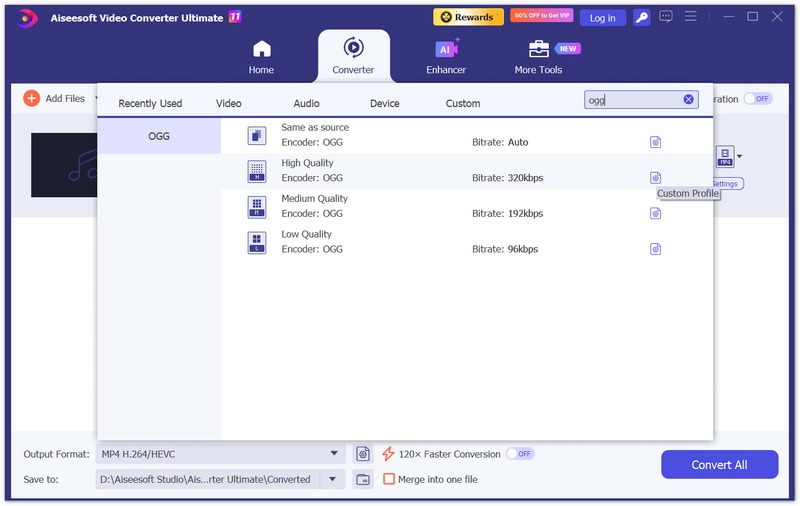Expand the dropdown arrow beside MP4 file icon

click(x=739, y=157)
